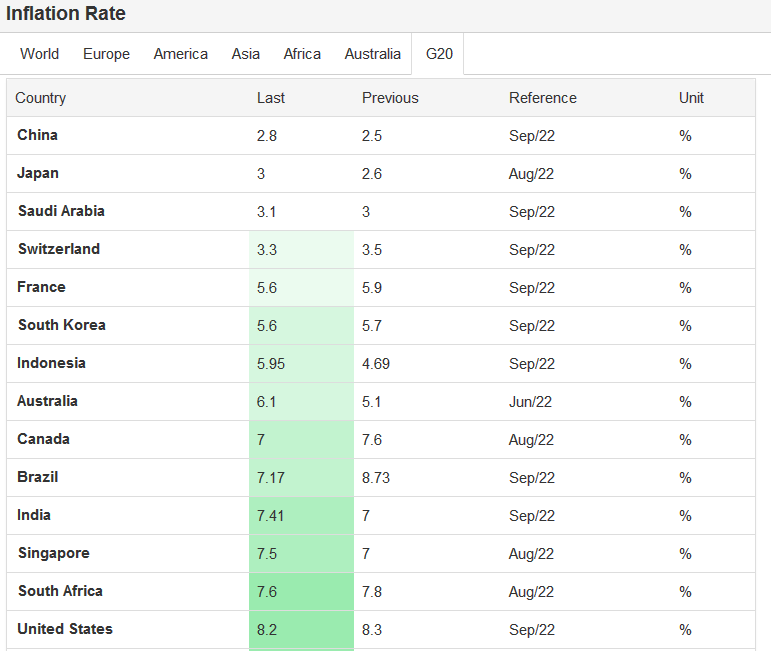This screenshot has height=651, width=771.
Task: Click Japan's reference Aug/22
Action: click(531, 174)
